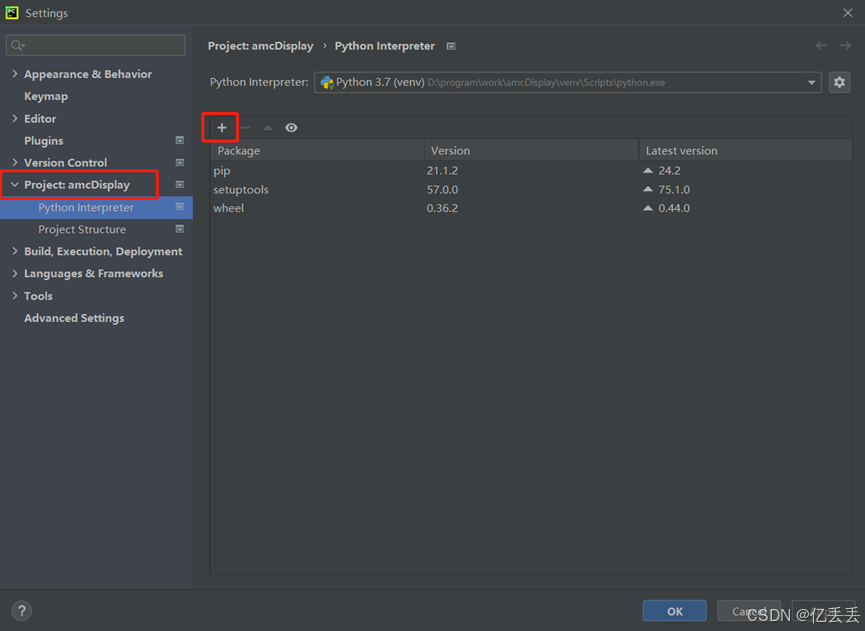Screen dimensions: 865x631
Task: Click the help question mark icon
Action: tap(22, 611)
